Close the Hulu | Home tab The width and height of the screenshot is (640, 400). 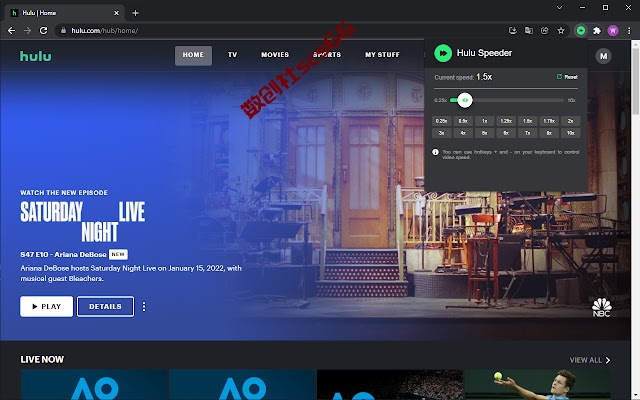tap(116, 13)
